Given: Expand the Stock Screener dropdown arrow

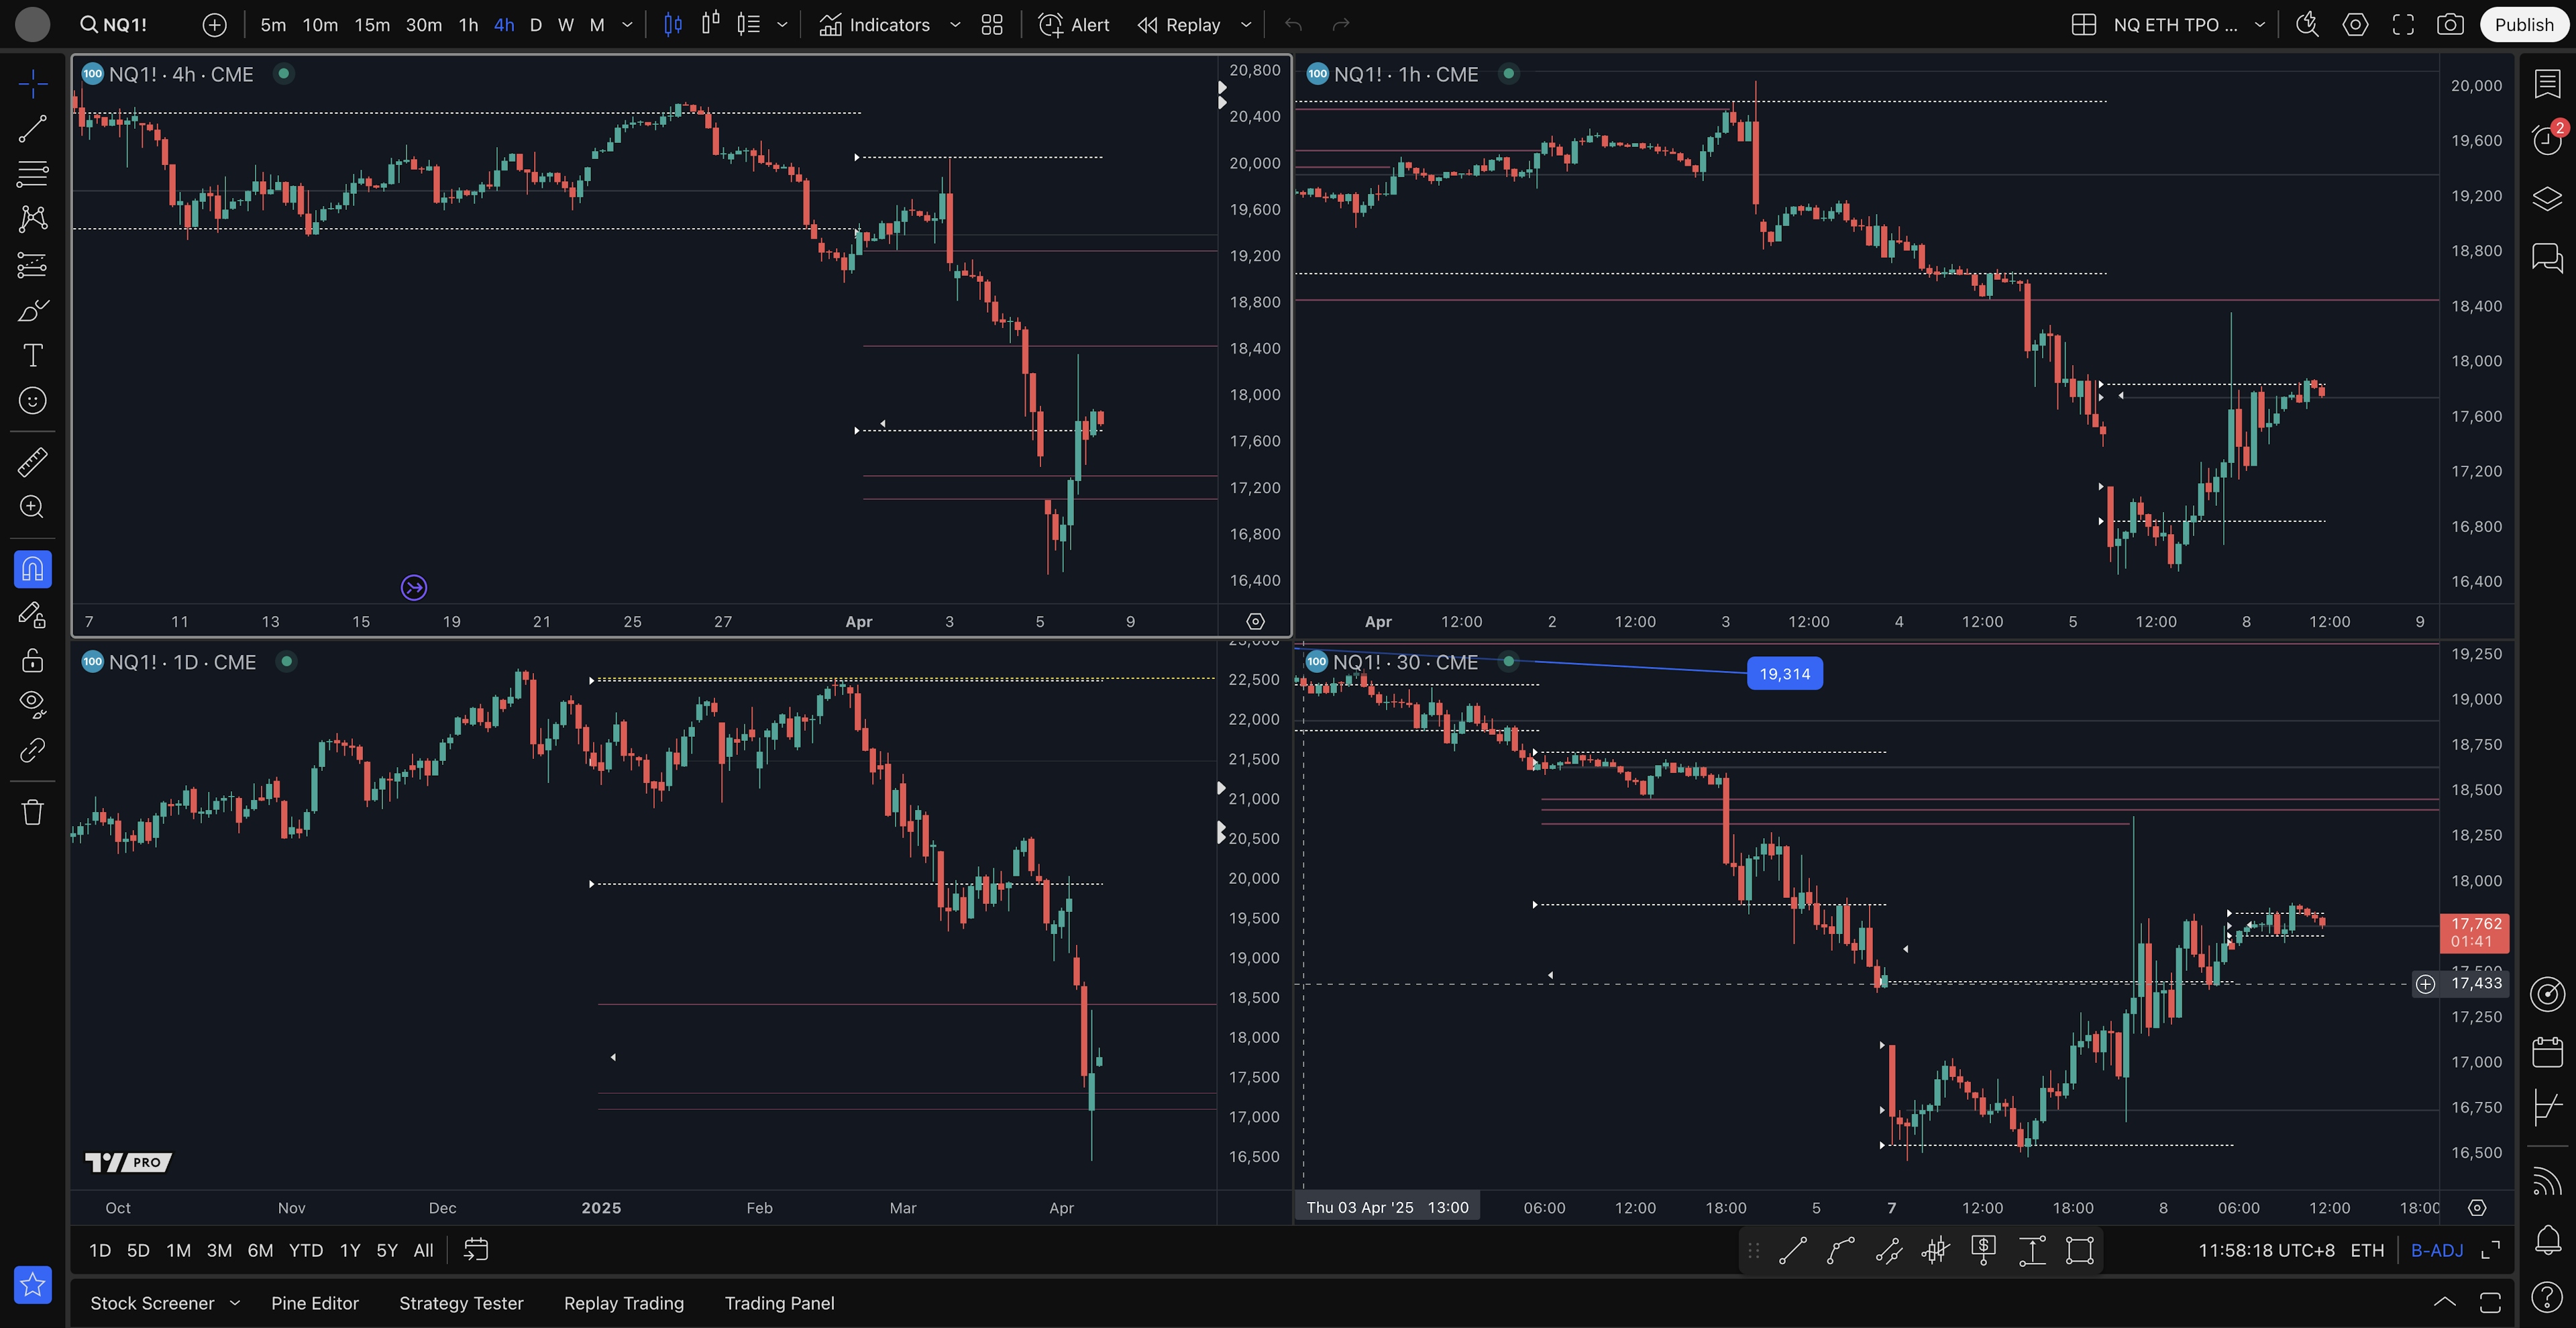Looking at the screenshot, I should pos(235,1303).
